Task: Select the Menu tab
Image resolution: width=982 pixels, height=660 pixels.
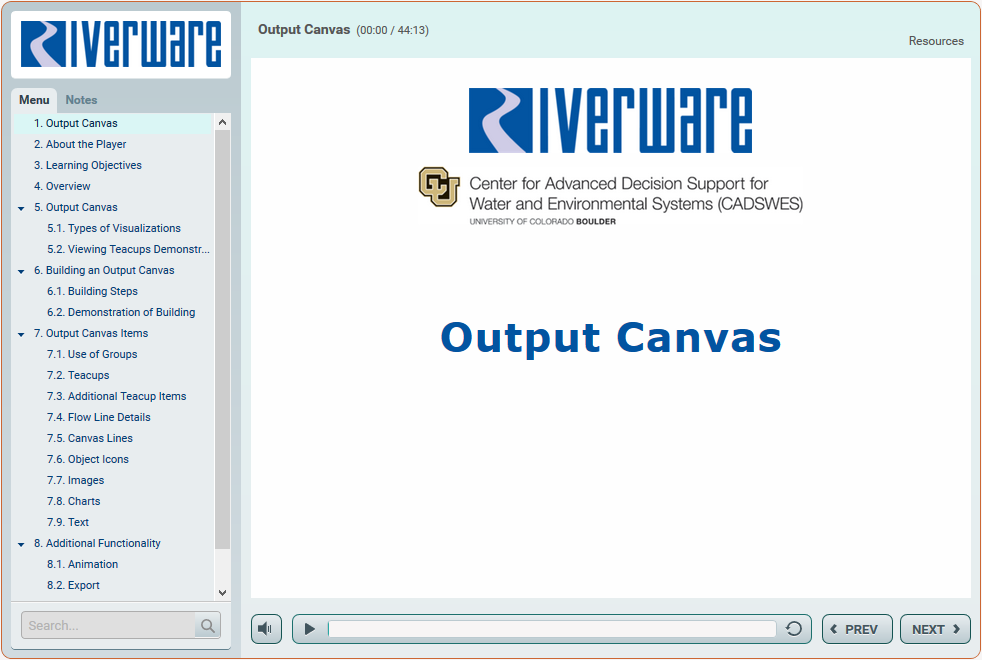Action: click(34, 100)
